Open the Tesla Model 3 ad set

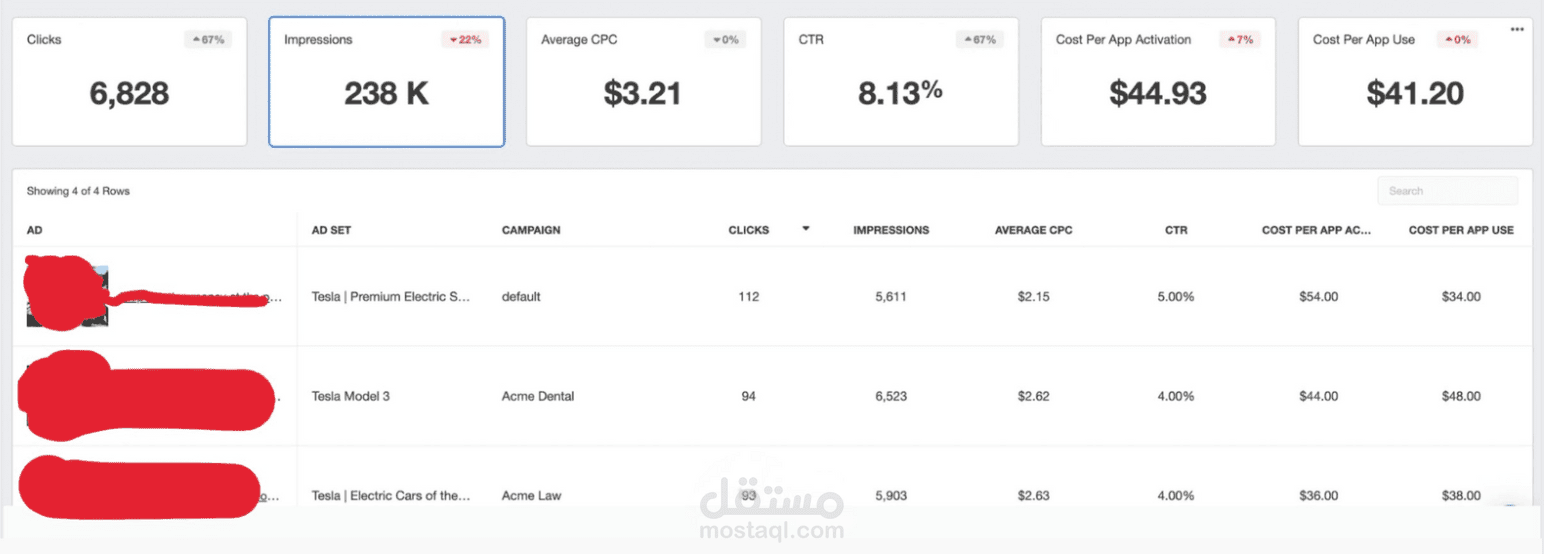[x=351, y=396]
